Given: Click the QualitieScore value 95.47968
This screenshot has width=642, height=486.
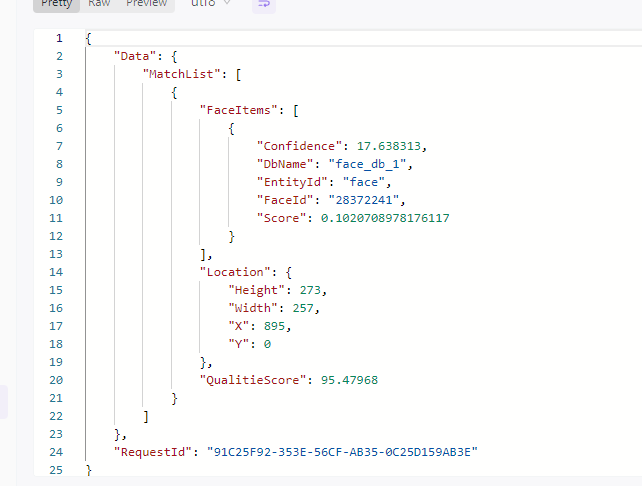Looking at the screenshot, I should (x=349, y=380).
